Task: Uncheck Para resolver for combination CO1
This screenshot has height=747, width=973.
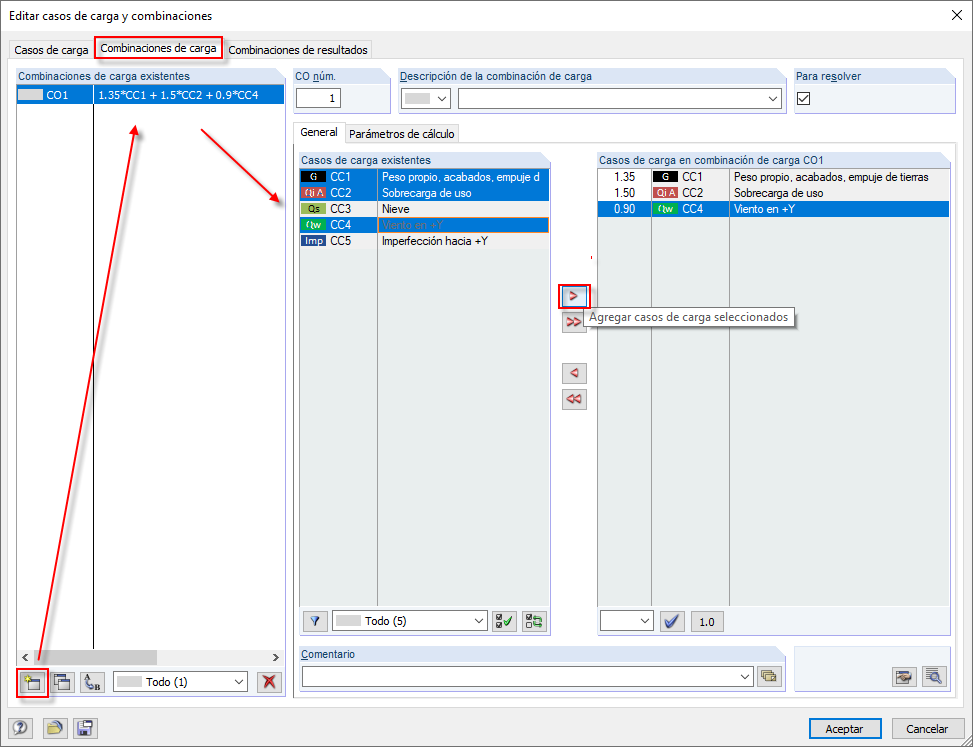Action: tap(803, 99)
